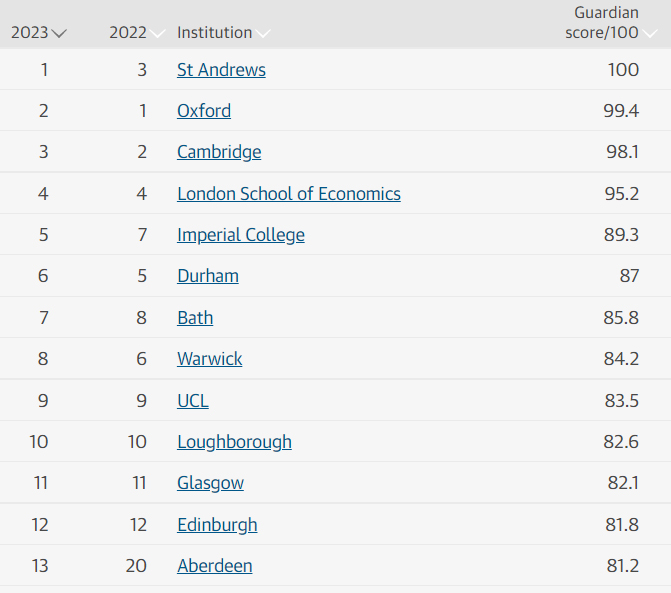The image size is (671, 593).
Task: Open the Warwick link
Action: [210, 359]
